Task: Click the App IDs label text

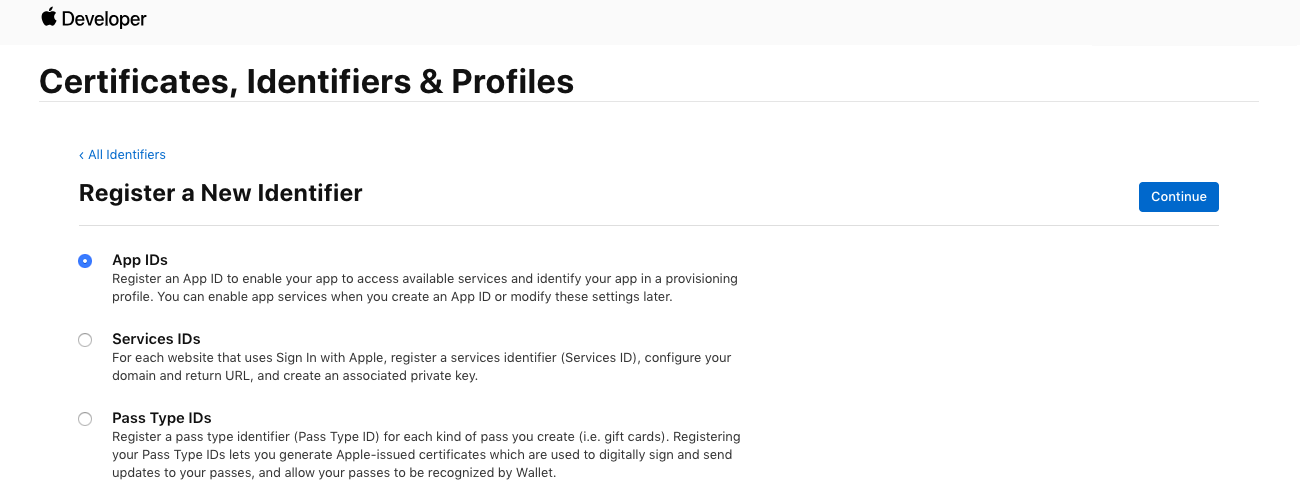Action: (x=140, y=260)
